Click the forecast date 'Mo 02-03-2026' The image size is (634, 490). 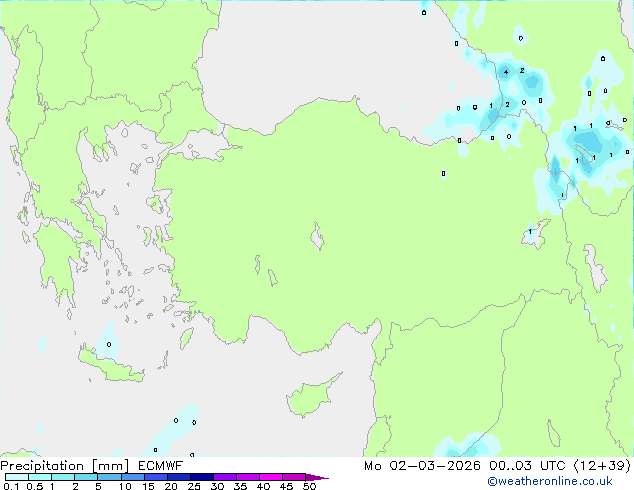422,466
